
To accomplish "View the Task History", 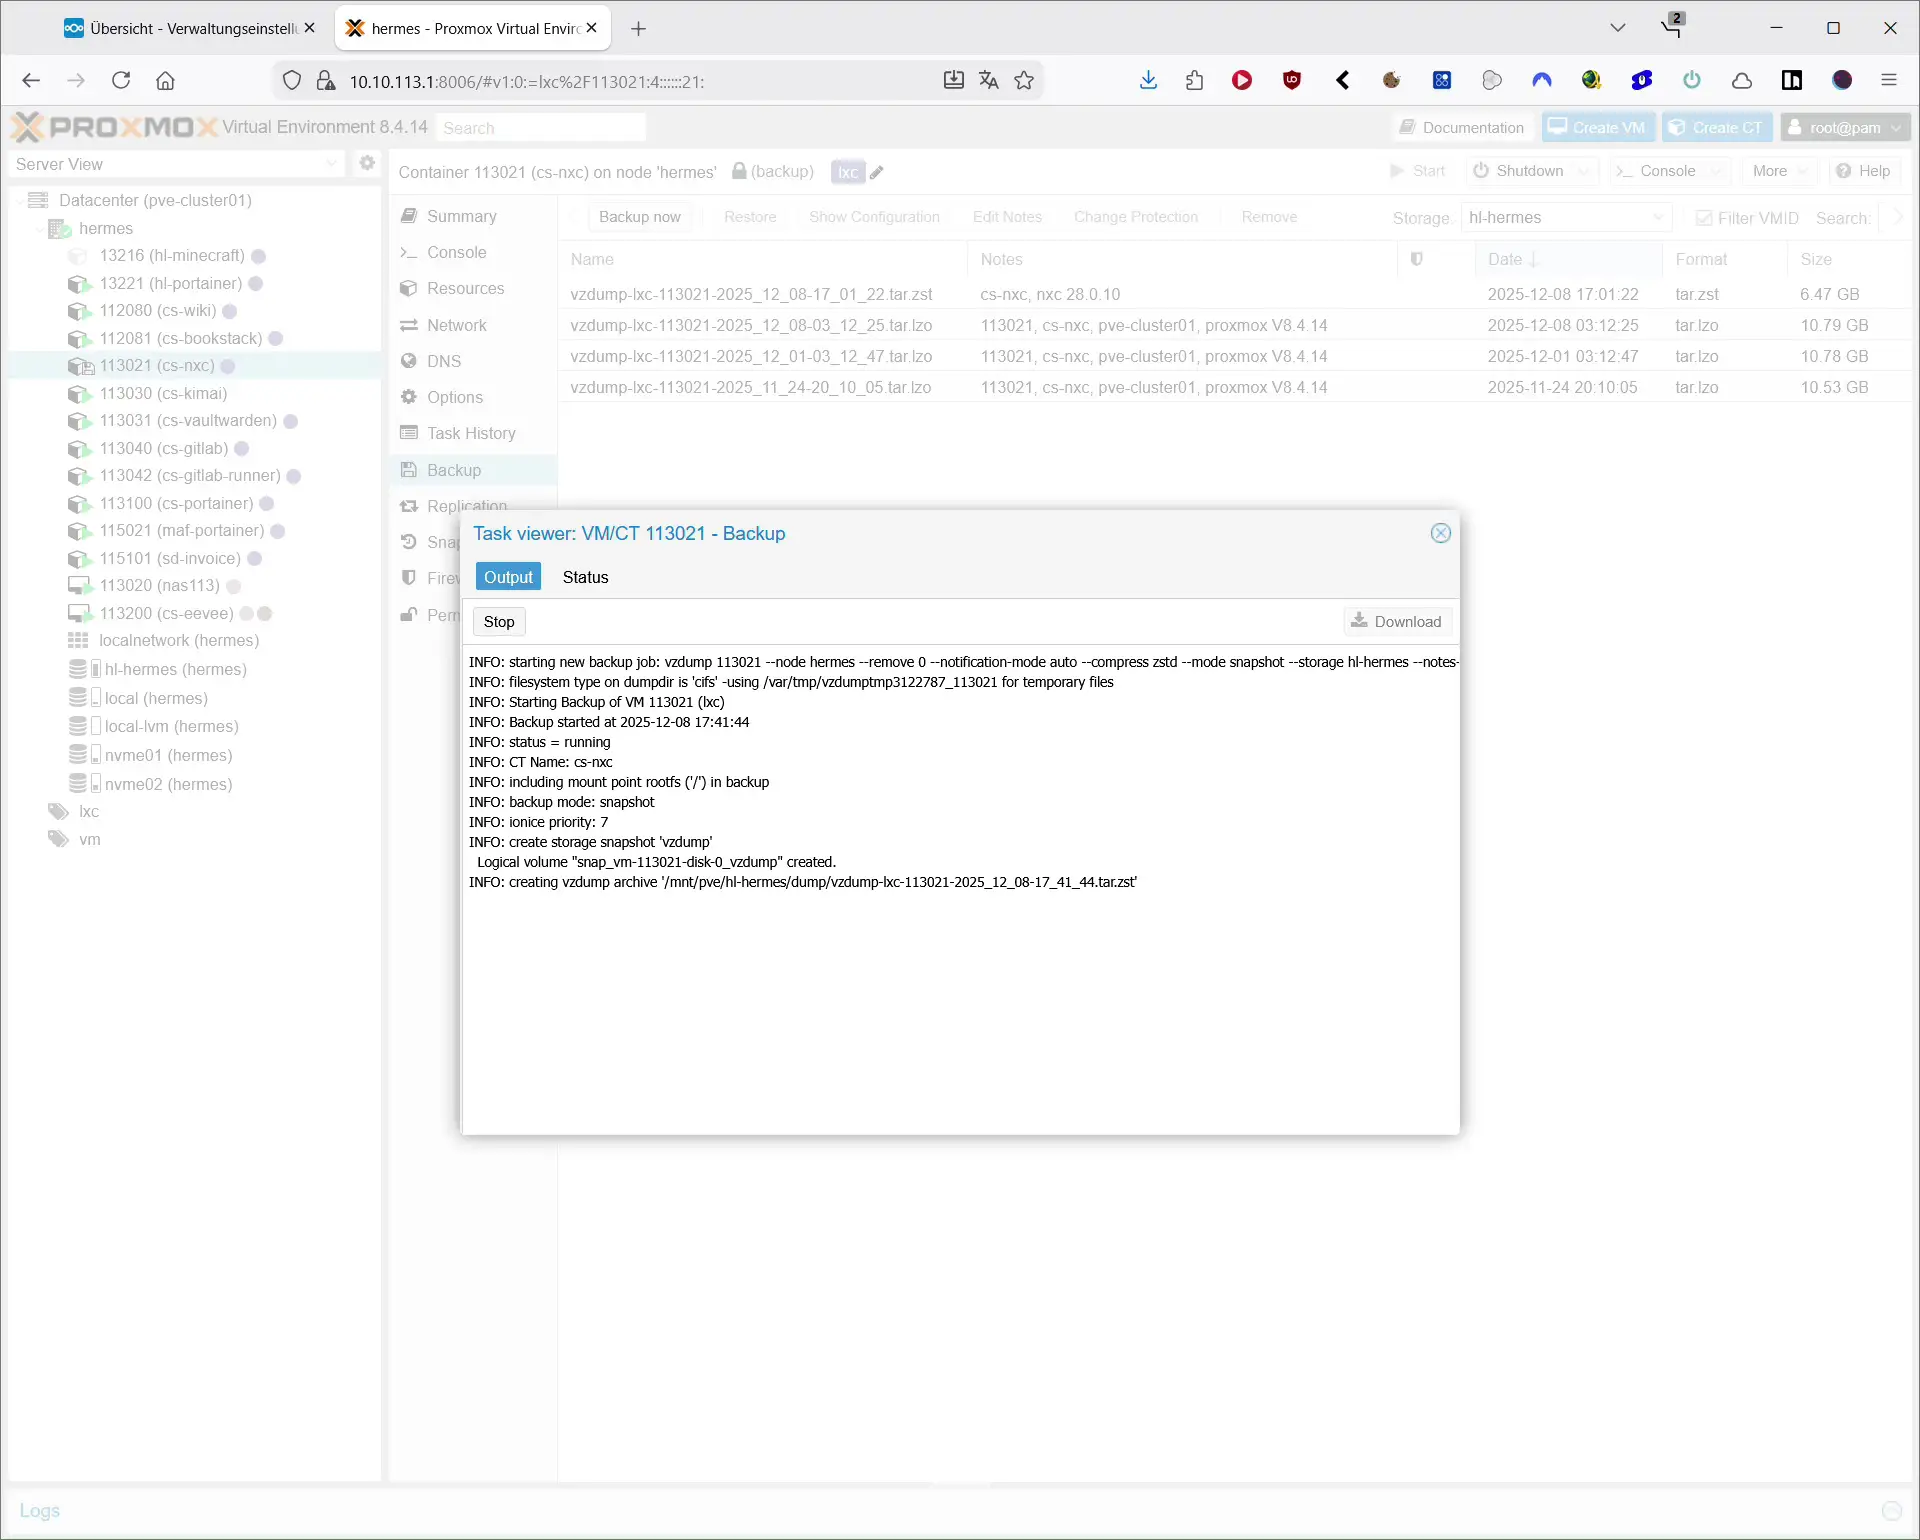I will tap(470, 433).
